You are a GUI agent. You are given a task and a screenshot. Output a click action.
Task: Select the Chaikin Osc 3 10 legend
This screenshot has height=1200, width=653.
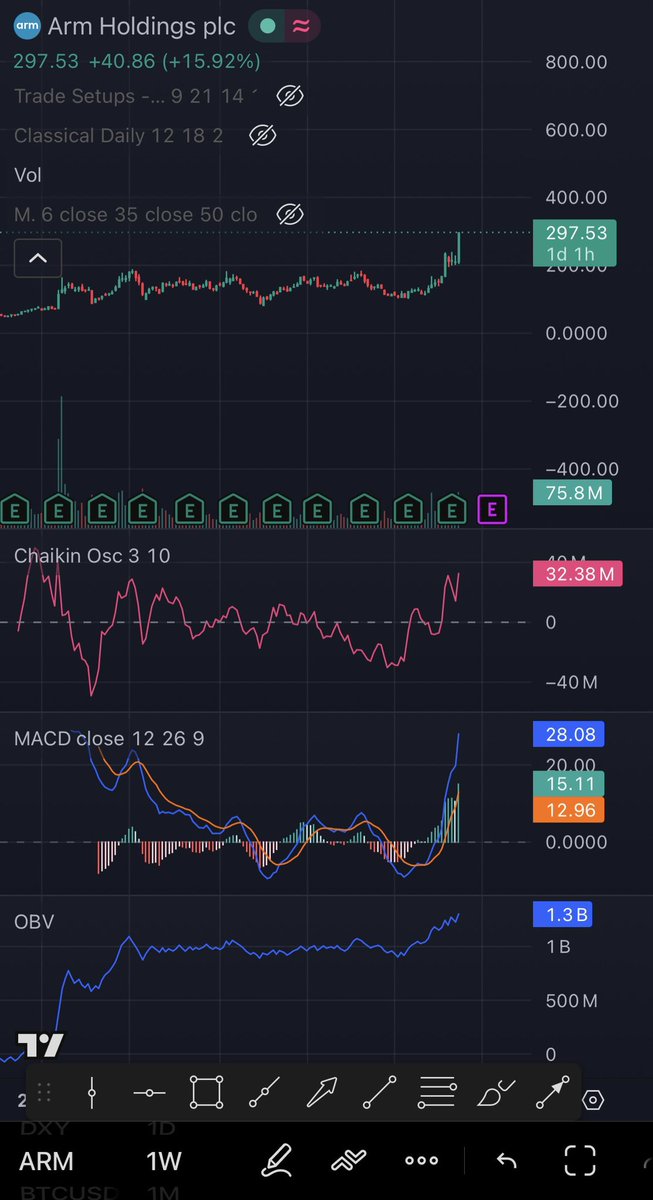tap(92, 556)
